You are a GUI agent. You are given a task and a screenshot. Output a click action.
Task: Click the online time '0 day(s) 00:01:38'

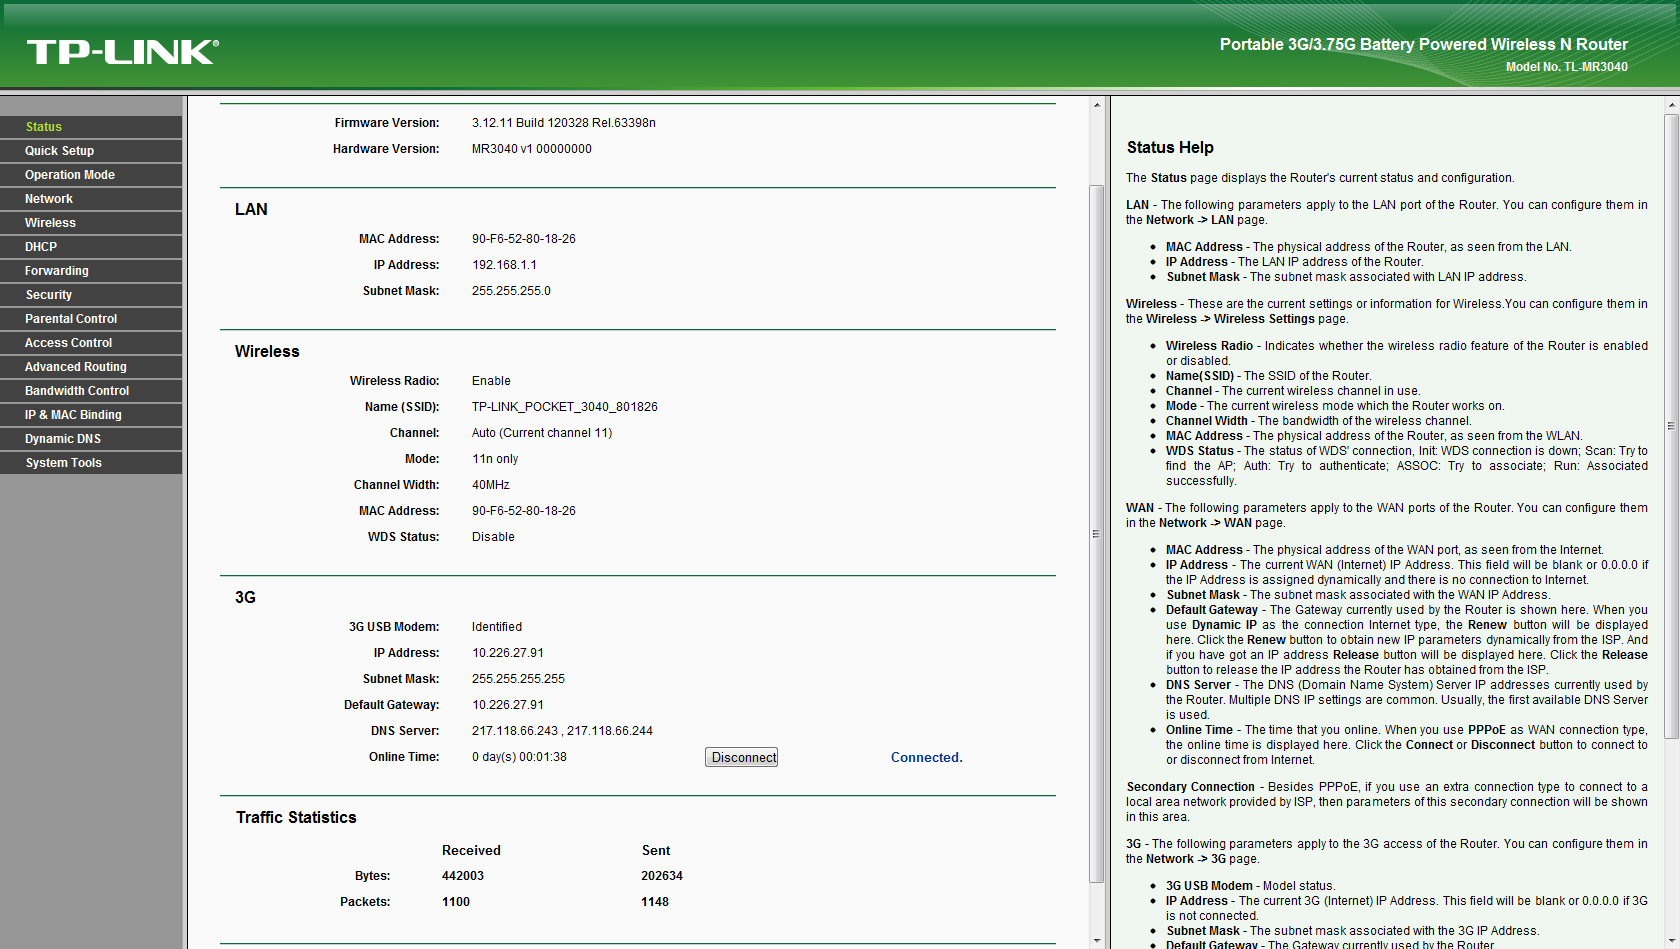[x=520, y=757]
